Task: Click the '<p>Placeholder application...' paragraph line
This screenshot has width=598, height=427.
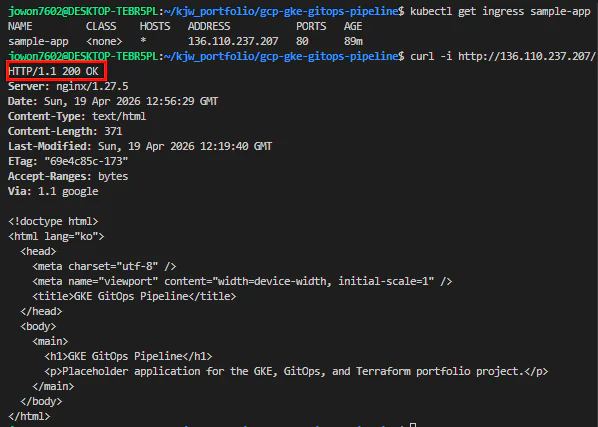Action: click(296, 371)
